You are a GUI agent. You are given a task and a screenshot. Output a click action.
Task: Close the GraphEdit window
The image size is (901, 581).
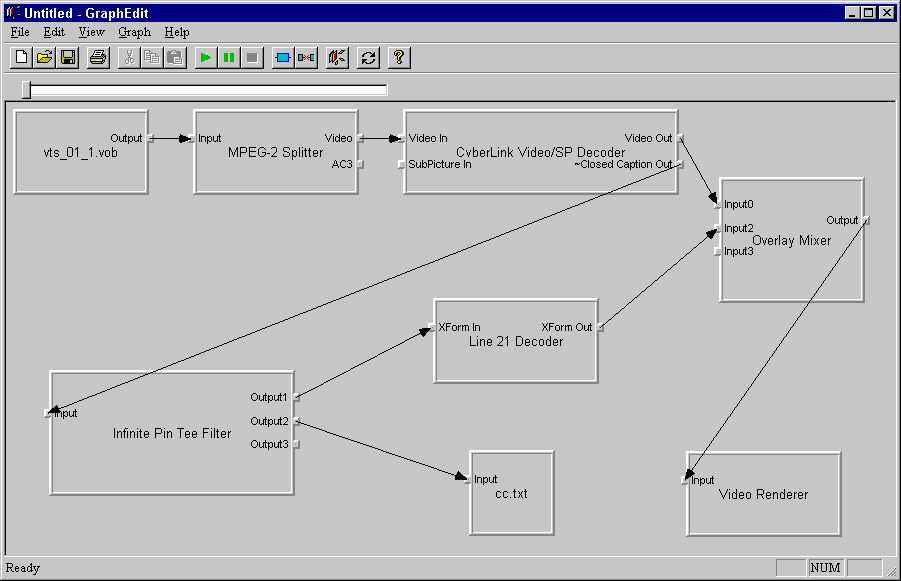click(x=887, y=13)
